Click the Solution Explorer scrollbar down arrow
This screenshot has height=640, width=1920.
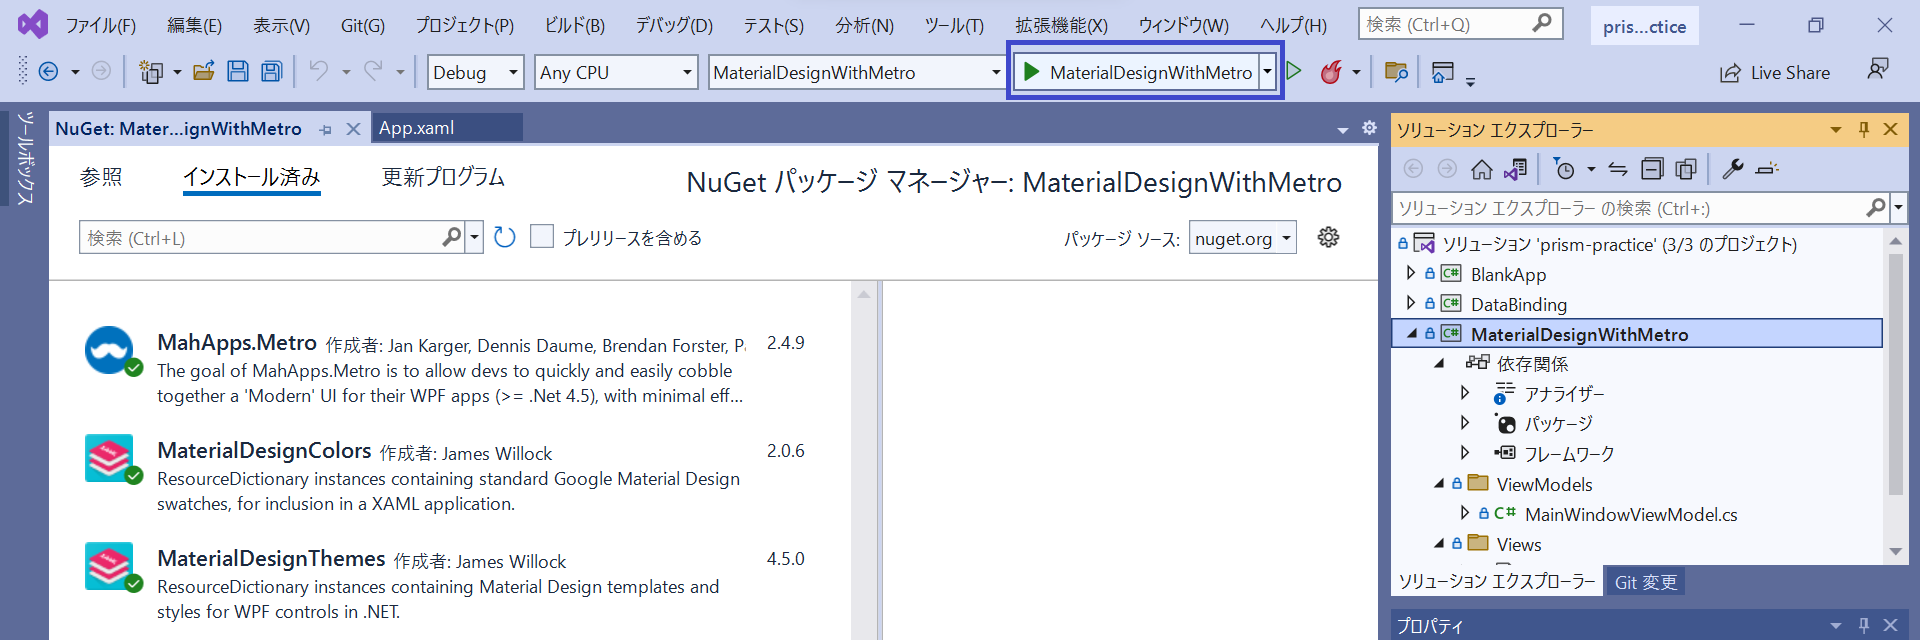1895,552
